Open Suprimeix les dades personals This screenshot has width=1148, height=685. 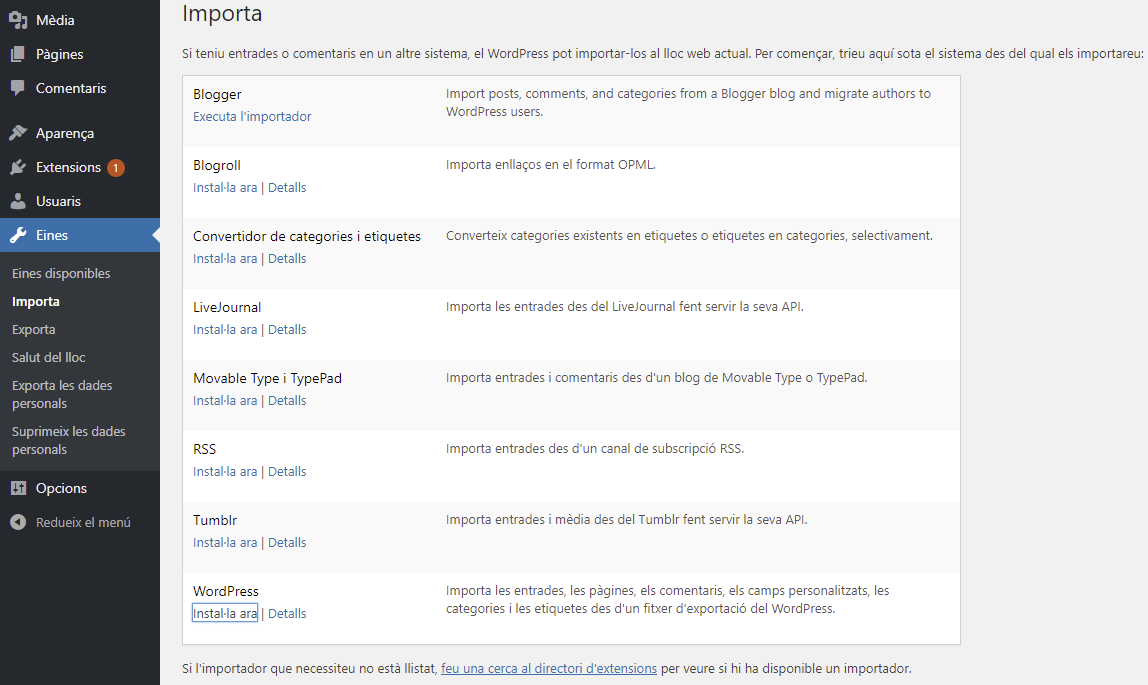[69, 441]
